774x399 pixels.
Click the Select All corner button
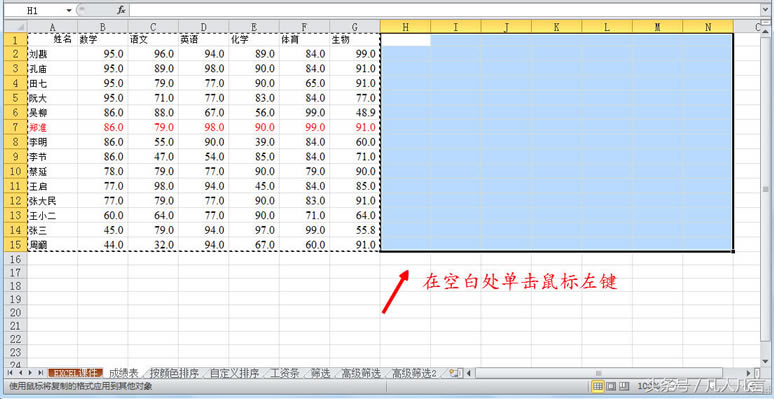point(15,27)
